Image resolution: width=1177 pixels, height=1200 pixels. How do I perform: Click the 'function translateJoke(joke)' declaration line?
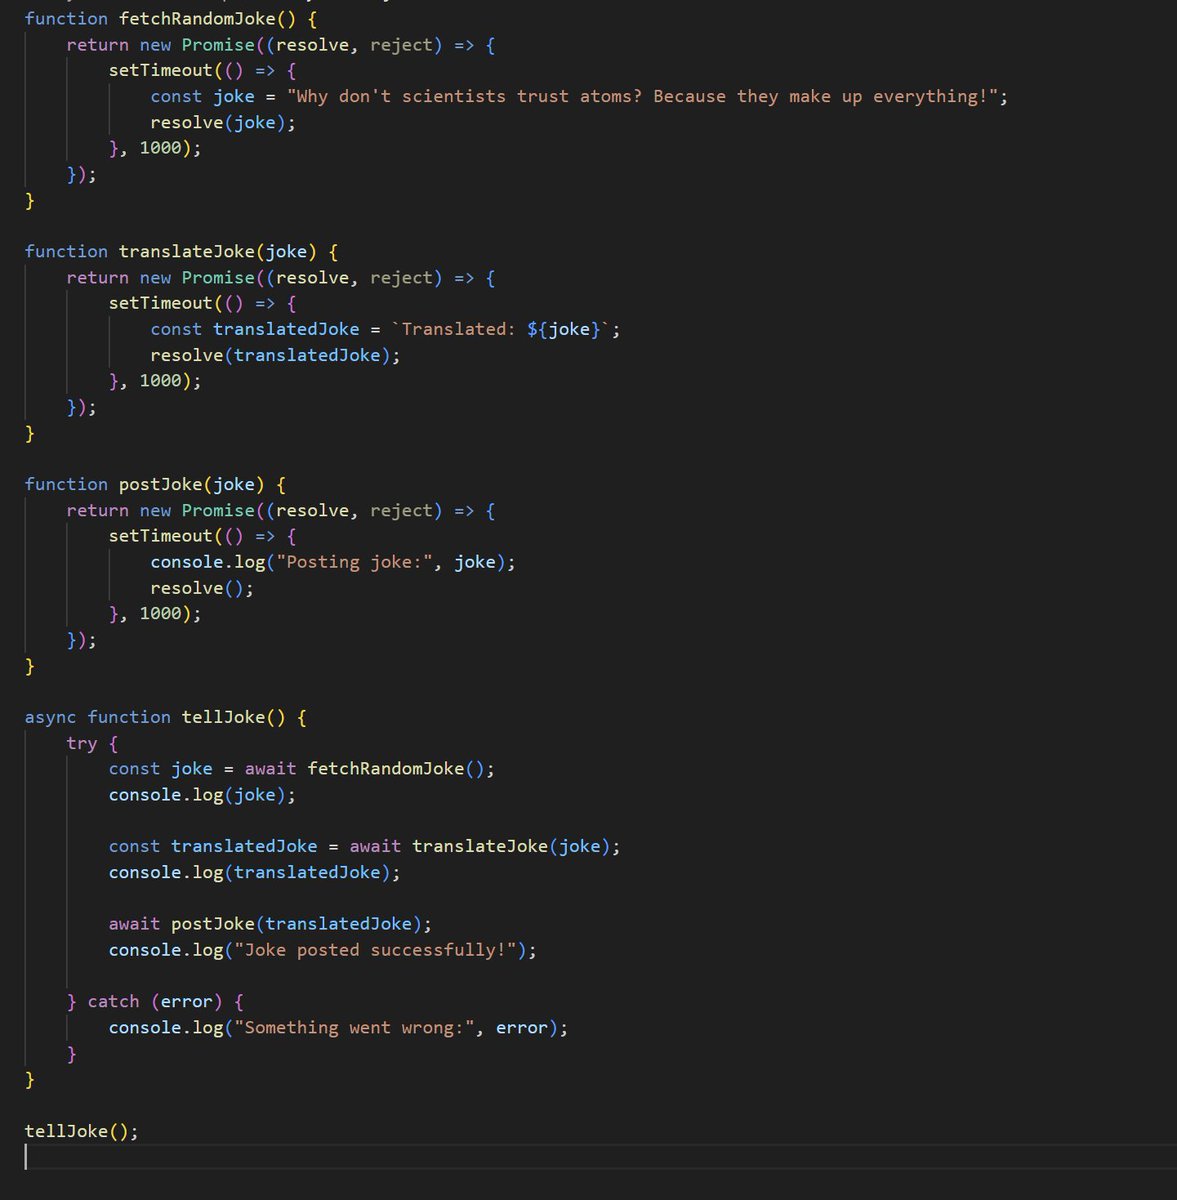pos(181,252)
